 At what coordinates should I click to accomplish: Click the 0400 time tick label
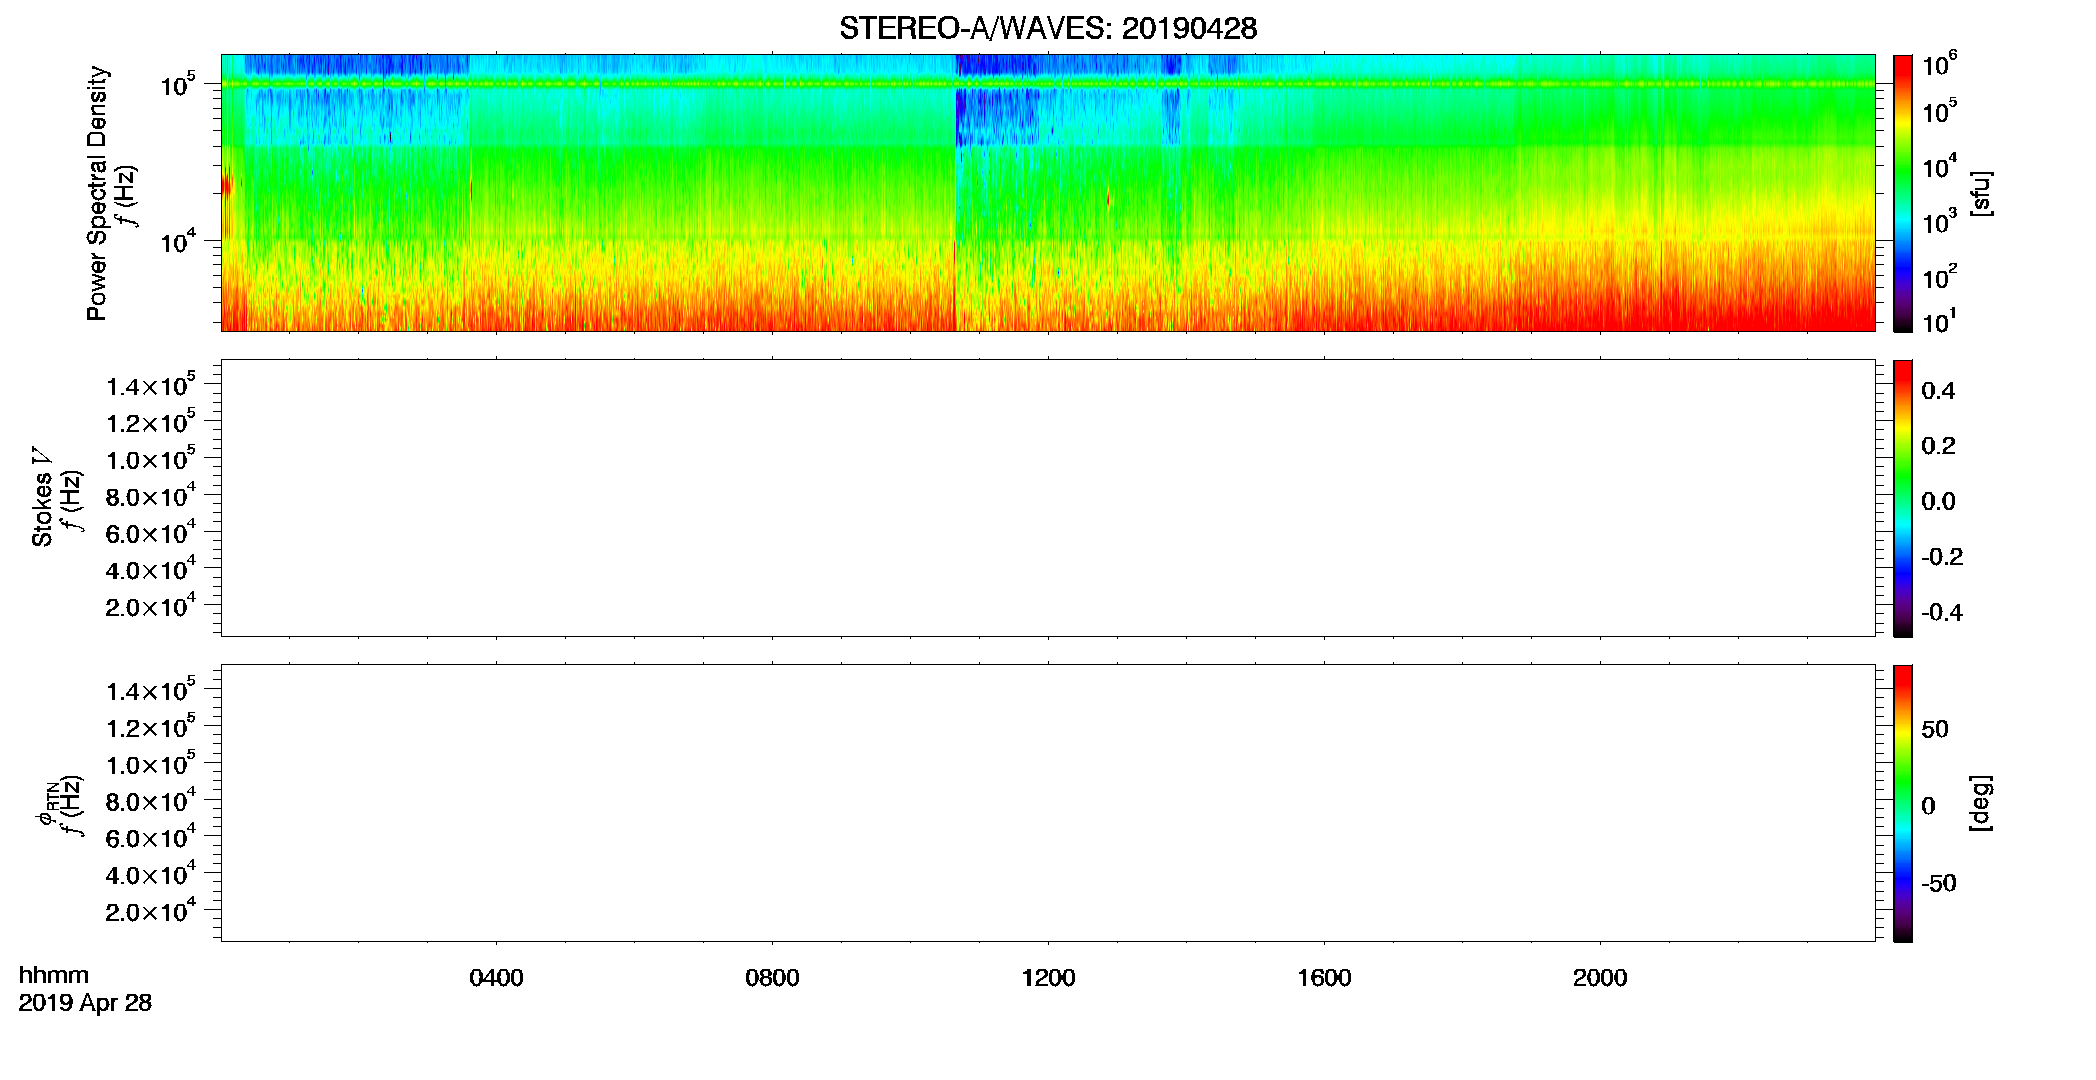(x=496, y=978)
